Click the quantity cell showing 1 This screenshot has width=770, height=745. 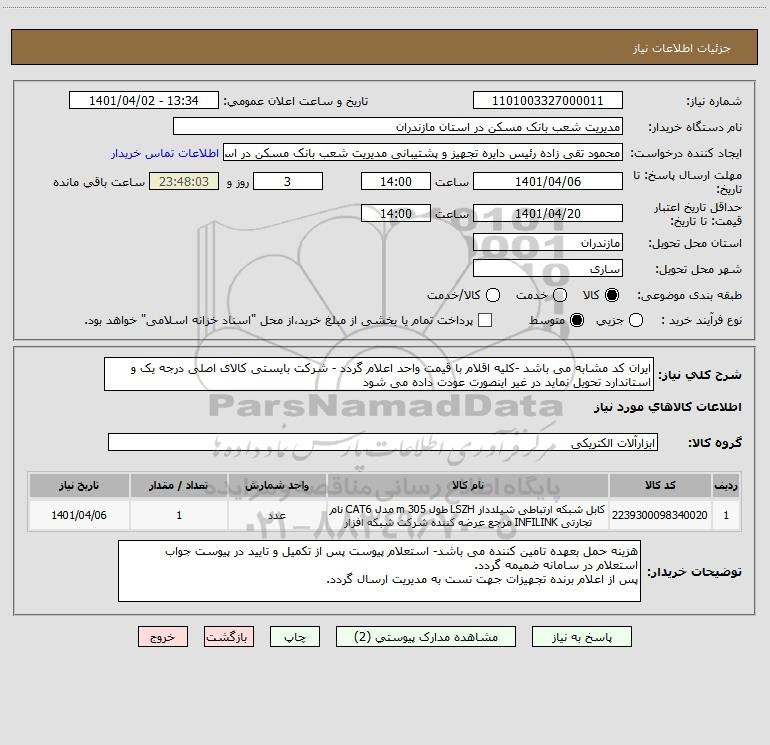(179, 515)
